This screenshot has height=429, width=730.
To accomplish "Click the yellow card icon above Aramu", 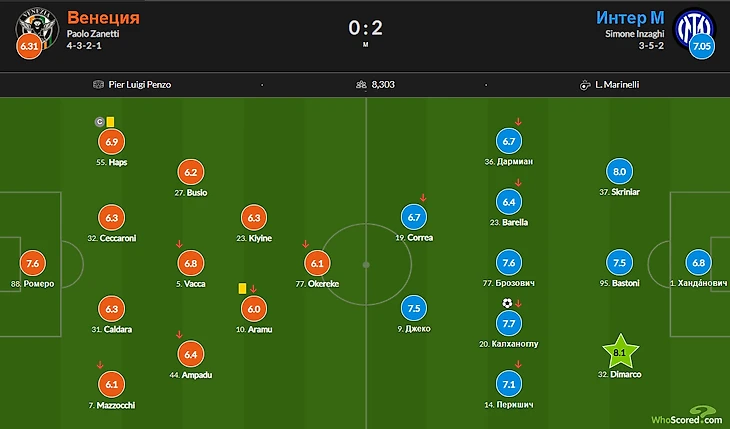I will [242, 287].
